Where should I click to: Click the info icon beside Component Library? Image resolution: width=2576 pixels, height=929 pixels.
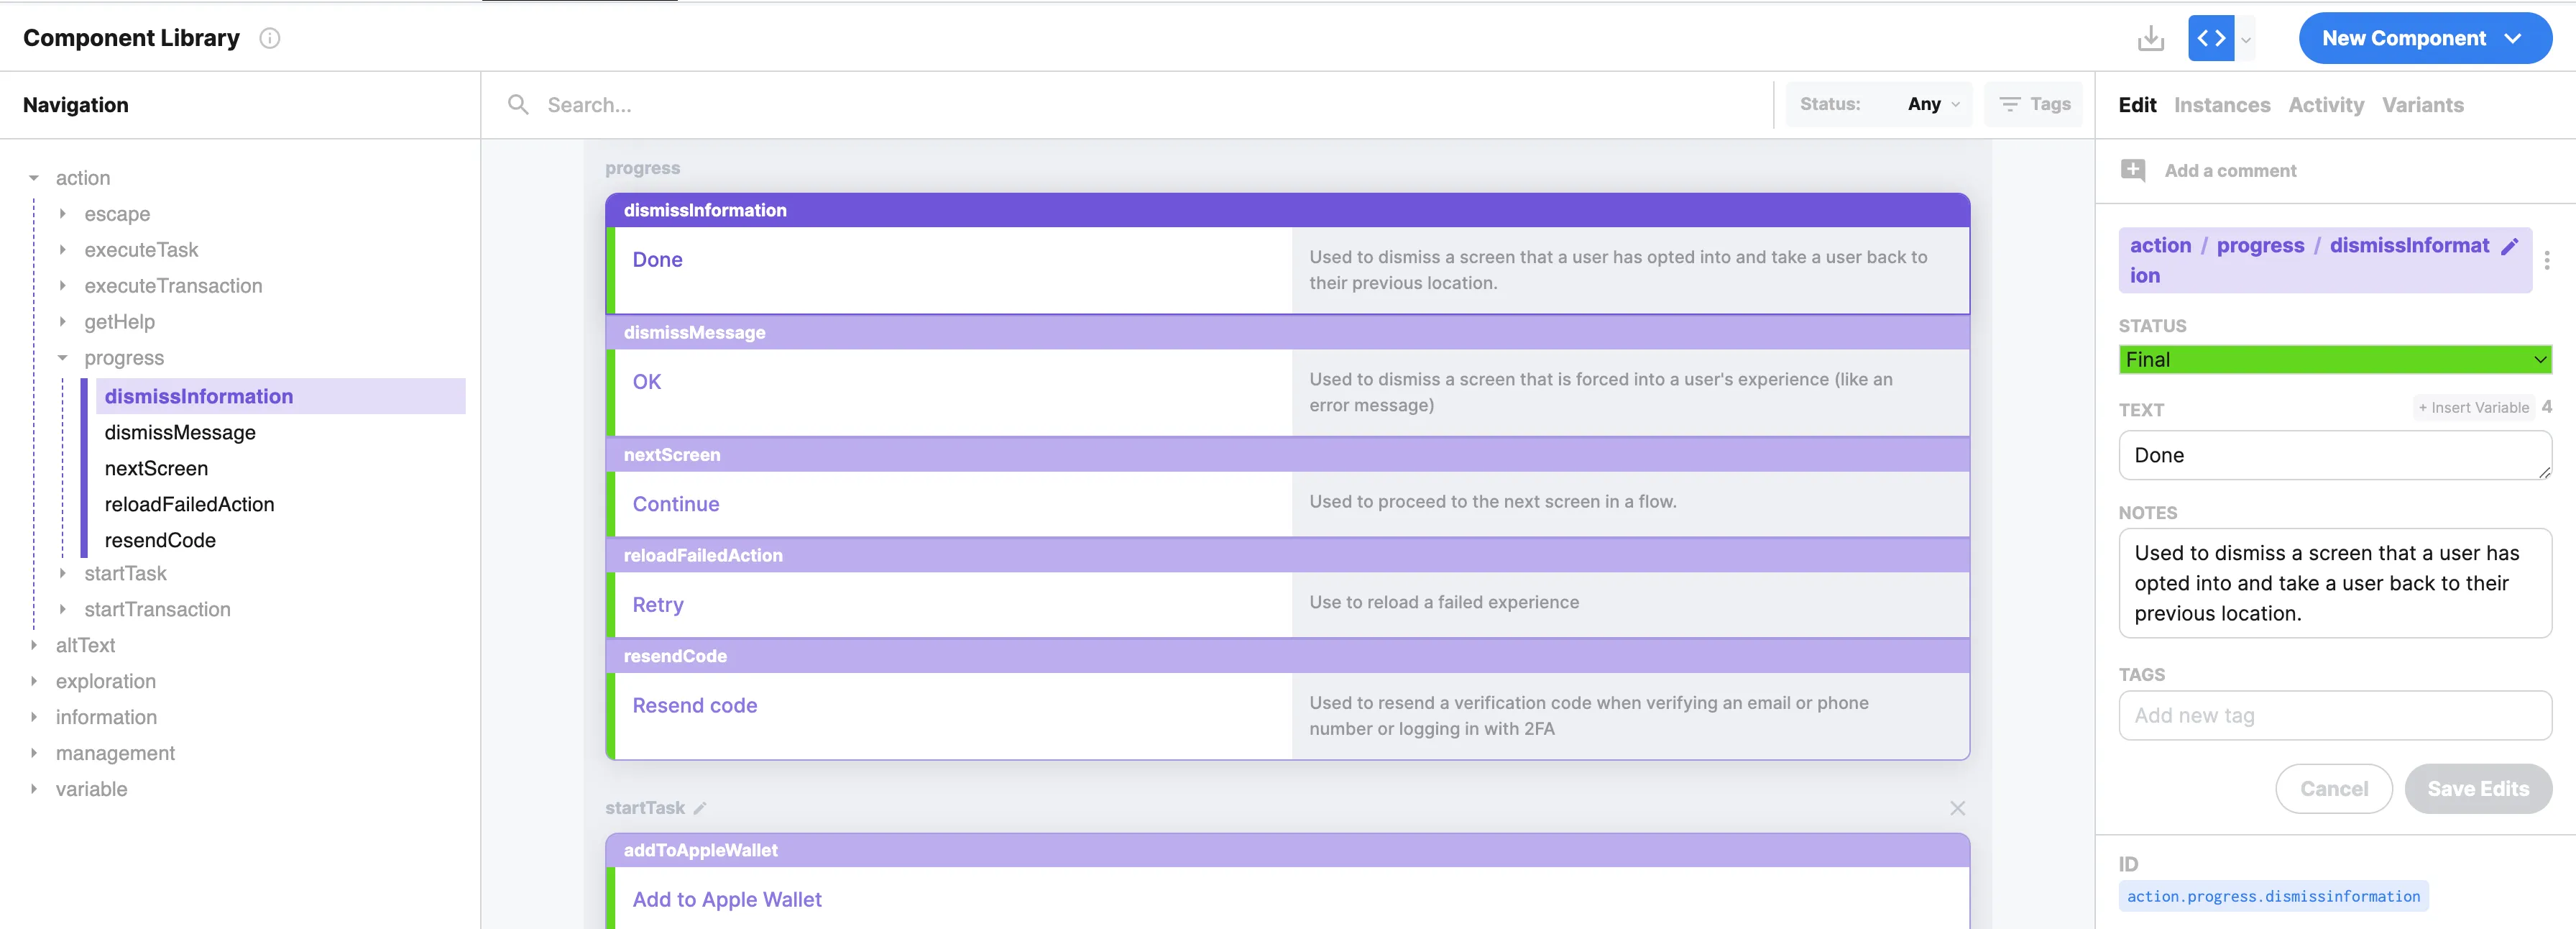(x=270, y=38)
